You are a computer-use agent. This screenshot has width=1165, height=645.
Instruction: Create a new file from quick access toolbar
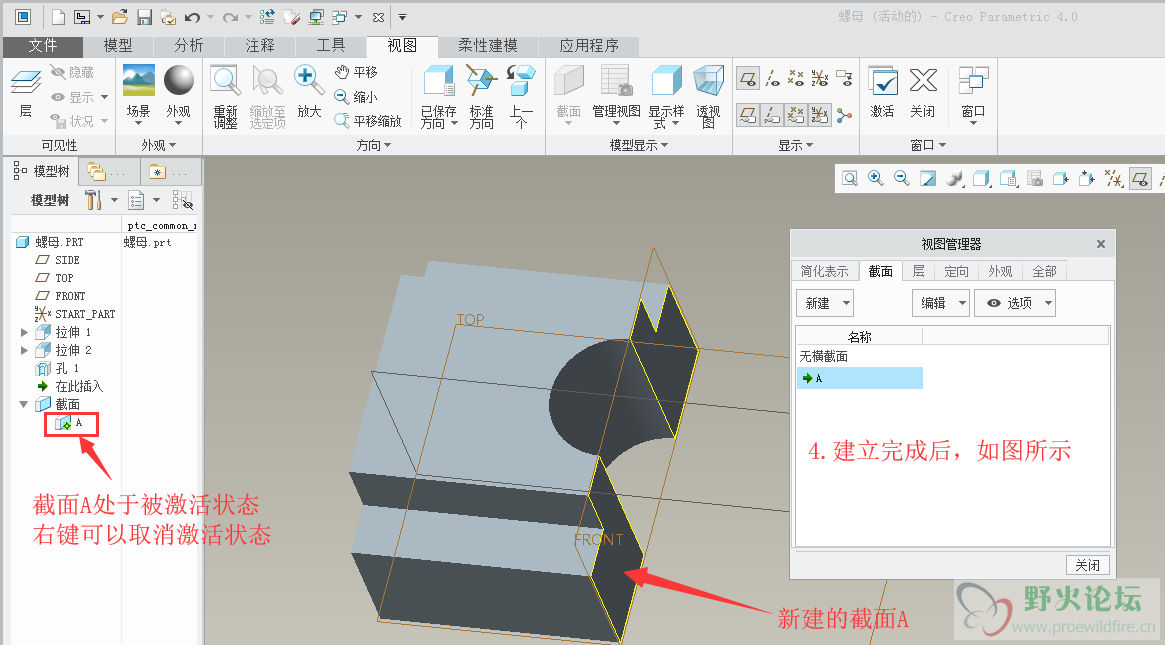click(58, 16)
